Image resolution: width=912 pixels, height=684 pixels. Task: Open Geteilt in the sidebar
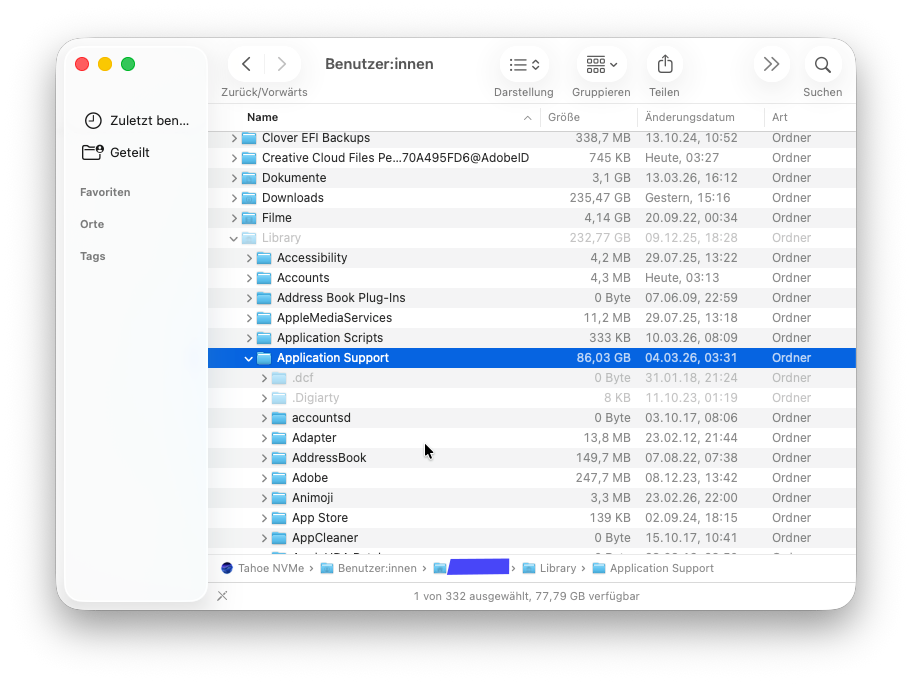click(116, 152)
